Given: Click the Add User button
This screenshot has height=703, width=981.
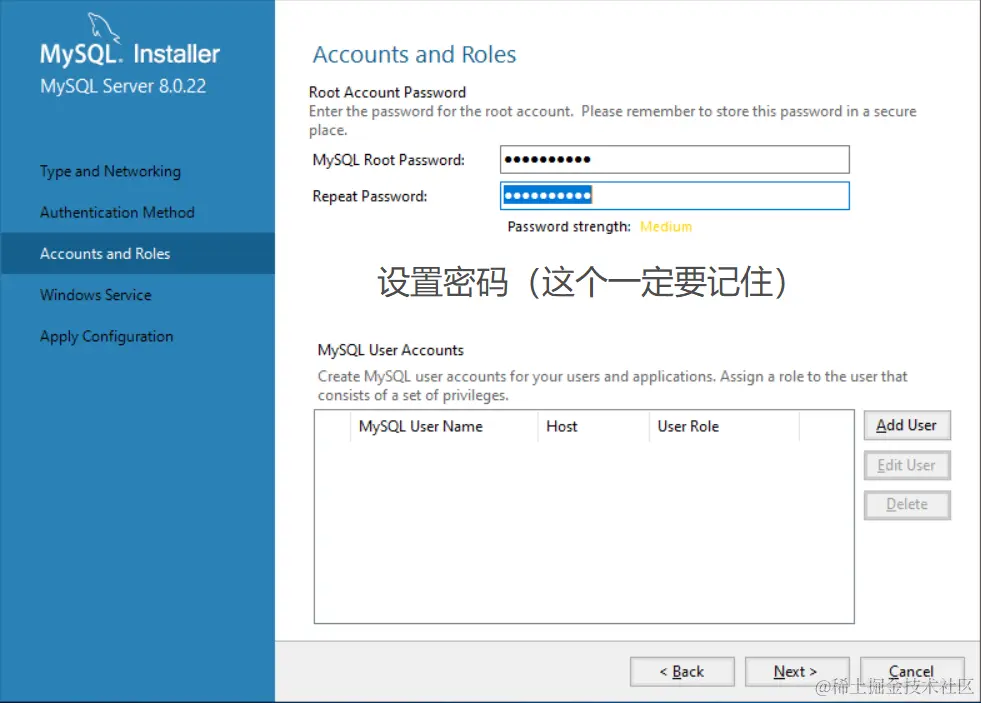Looking at the screenshot, I should coord(907,425).
